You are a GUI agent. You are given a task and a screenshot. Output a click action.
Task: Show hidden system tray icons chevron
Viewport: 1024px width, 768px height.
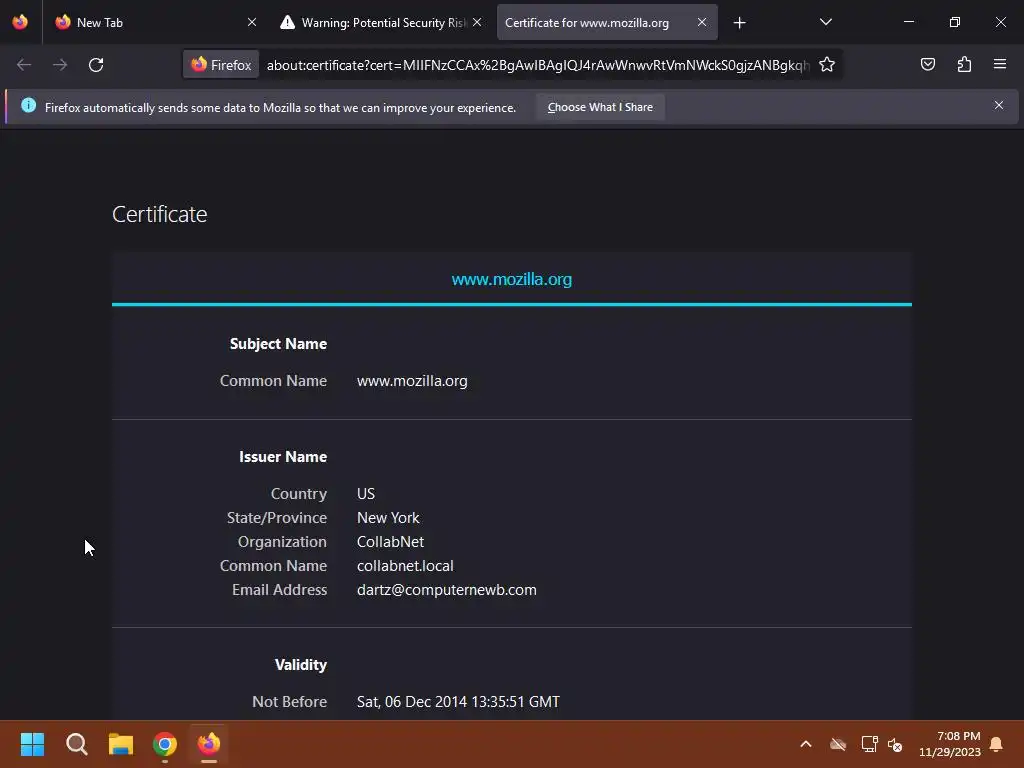(806, 744)
